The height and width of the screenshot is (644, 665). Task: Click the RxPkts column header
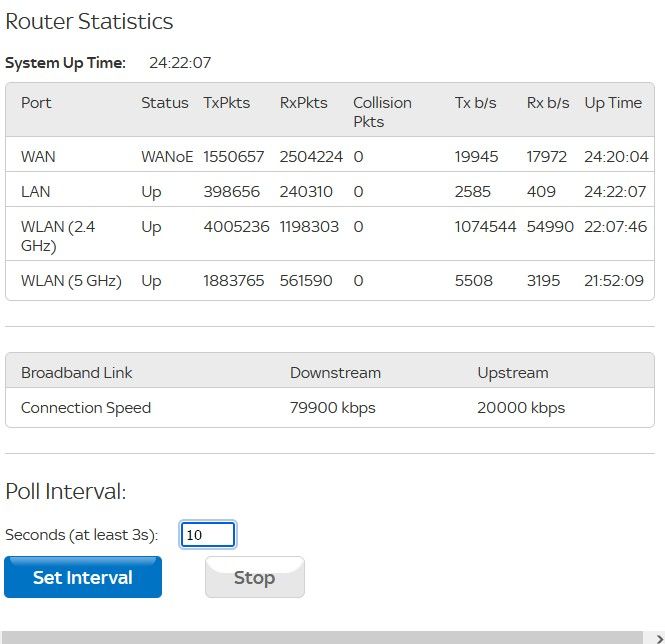coord(303,103)
